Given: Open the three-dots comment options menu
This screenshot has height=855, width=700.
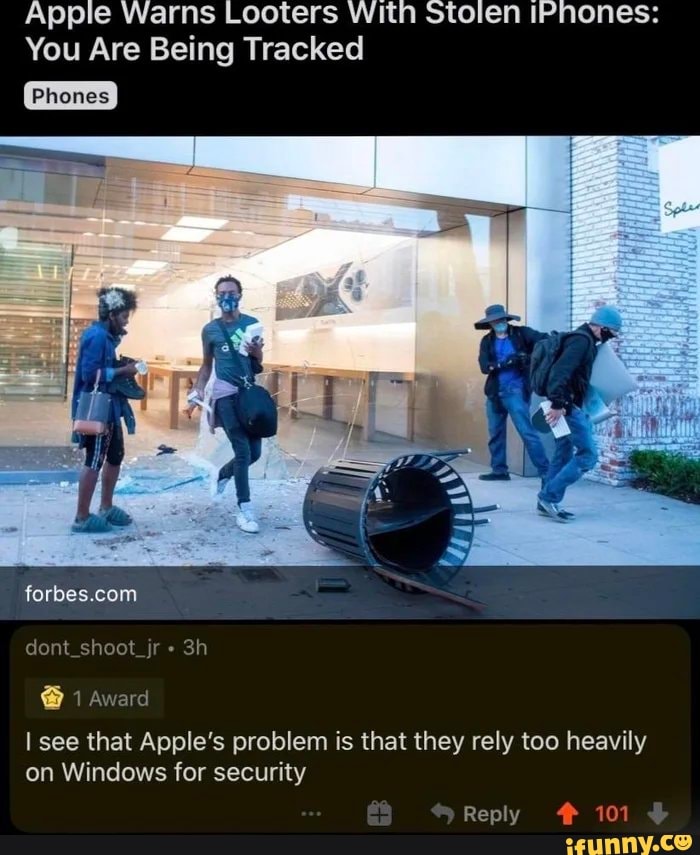Looking at the screenshot, I should 311,814.
